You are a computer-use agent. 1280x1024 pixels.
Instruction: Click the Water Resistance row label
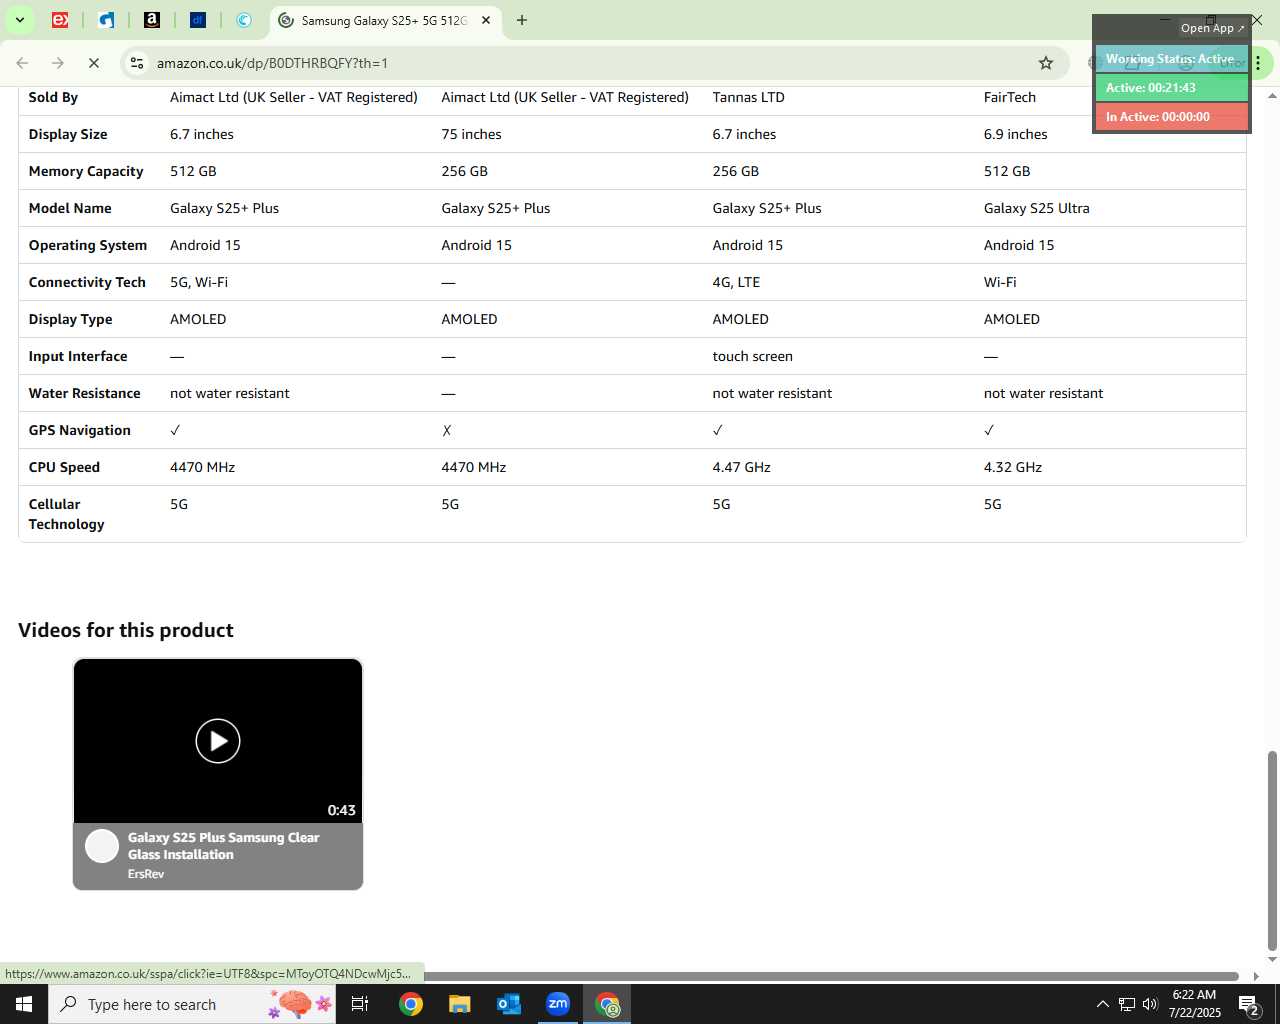pyautogui.click(x=85, y=393)
